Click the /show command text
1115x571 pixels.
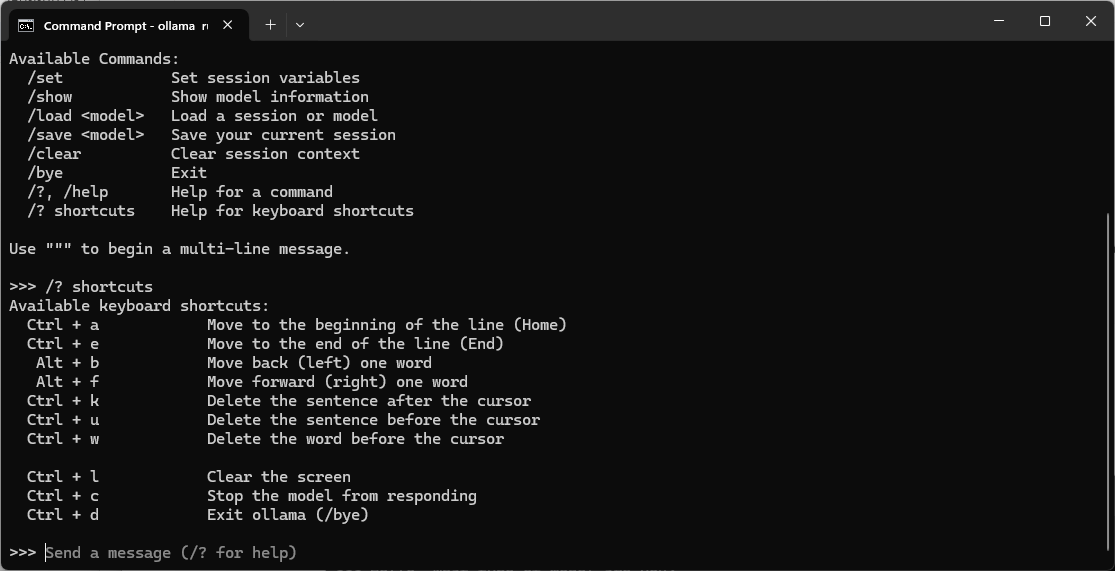[x=49, y=97]
